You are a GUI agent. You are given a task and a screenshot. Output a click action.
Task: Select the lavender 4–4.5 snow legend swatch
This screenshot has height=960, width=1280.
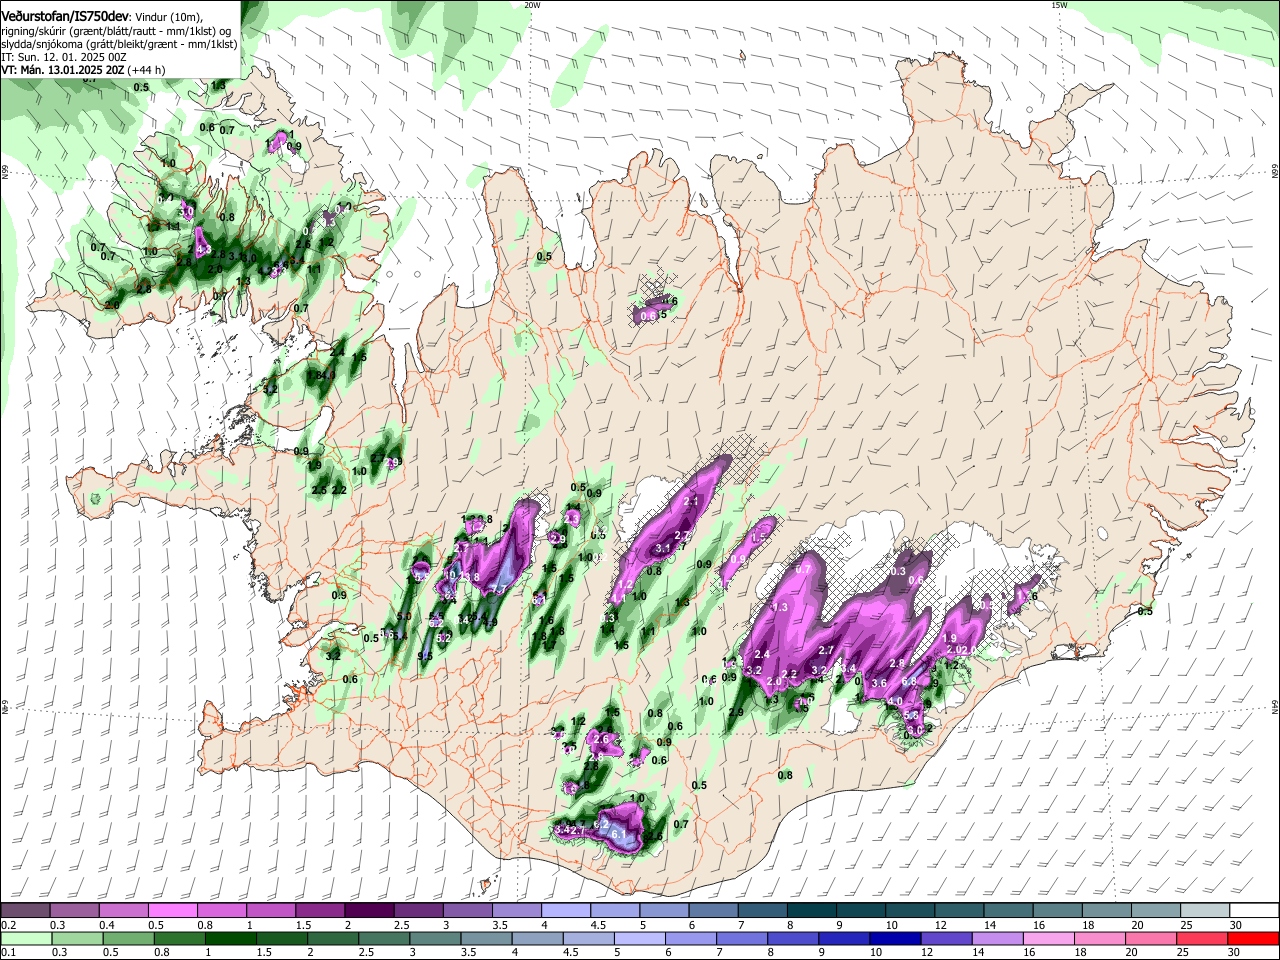(x=565, y=911)
